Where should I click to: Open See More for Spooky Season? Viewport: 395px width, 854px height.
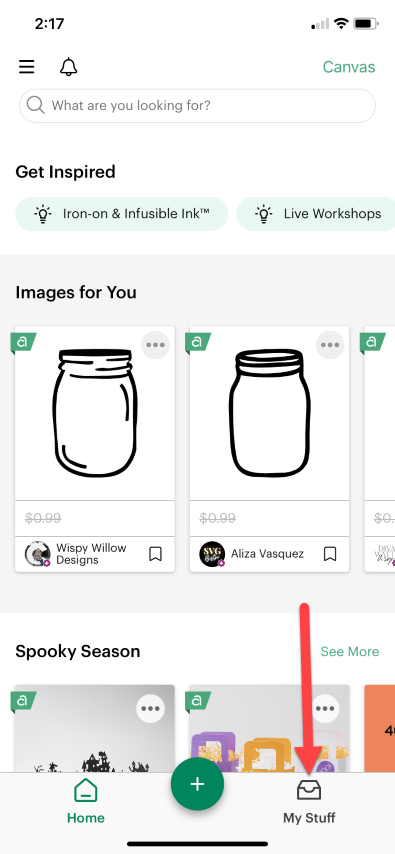click(350, 651)
